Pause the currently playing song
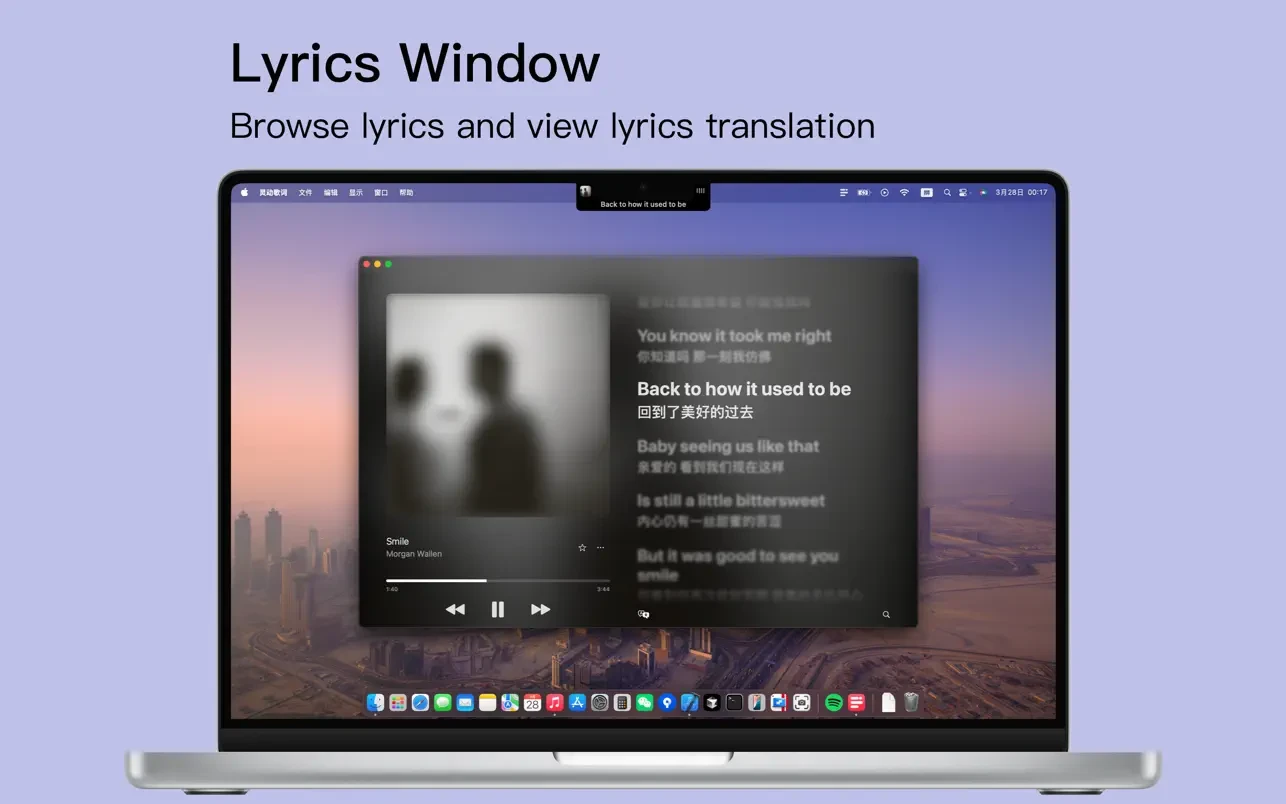Image resolution: width=1286 pixels, height=804 pixels. pos(497,609)
